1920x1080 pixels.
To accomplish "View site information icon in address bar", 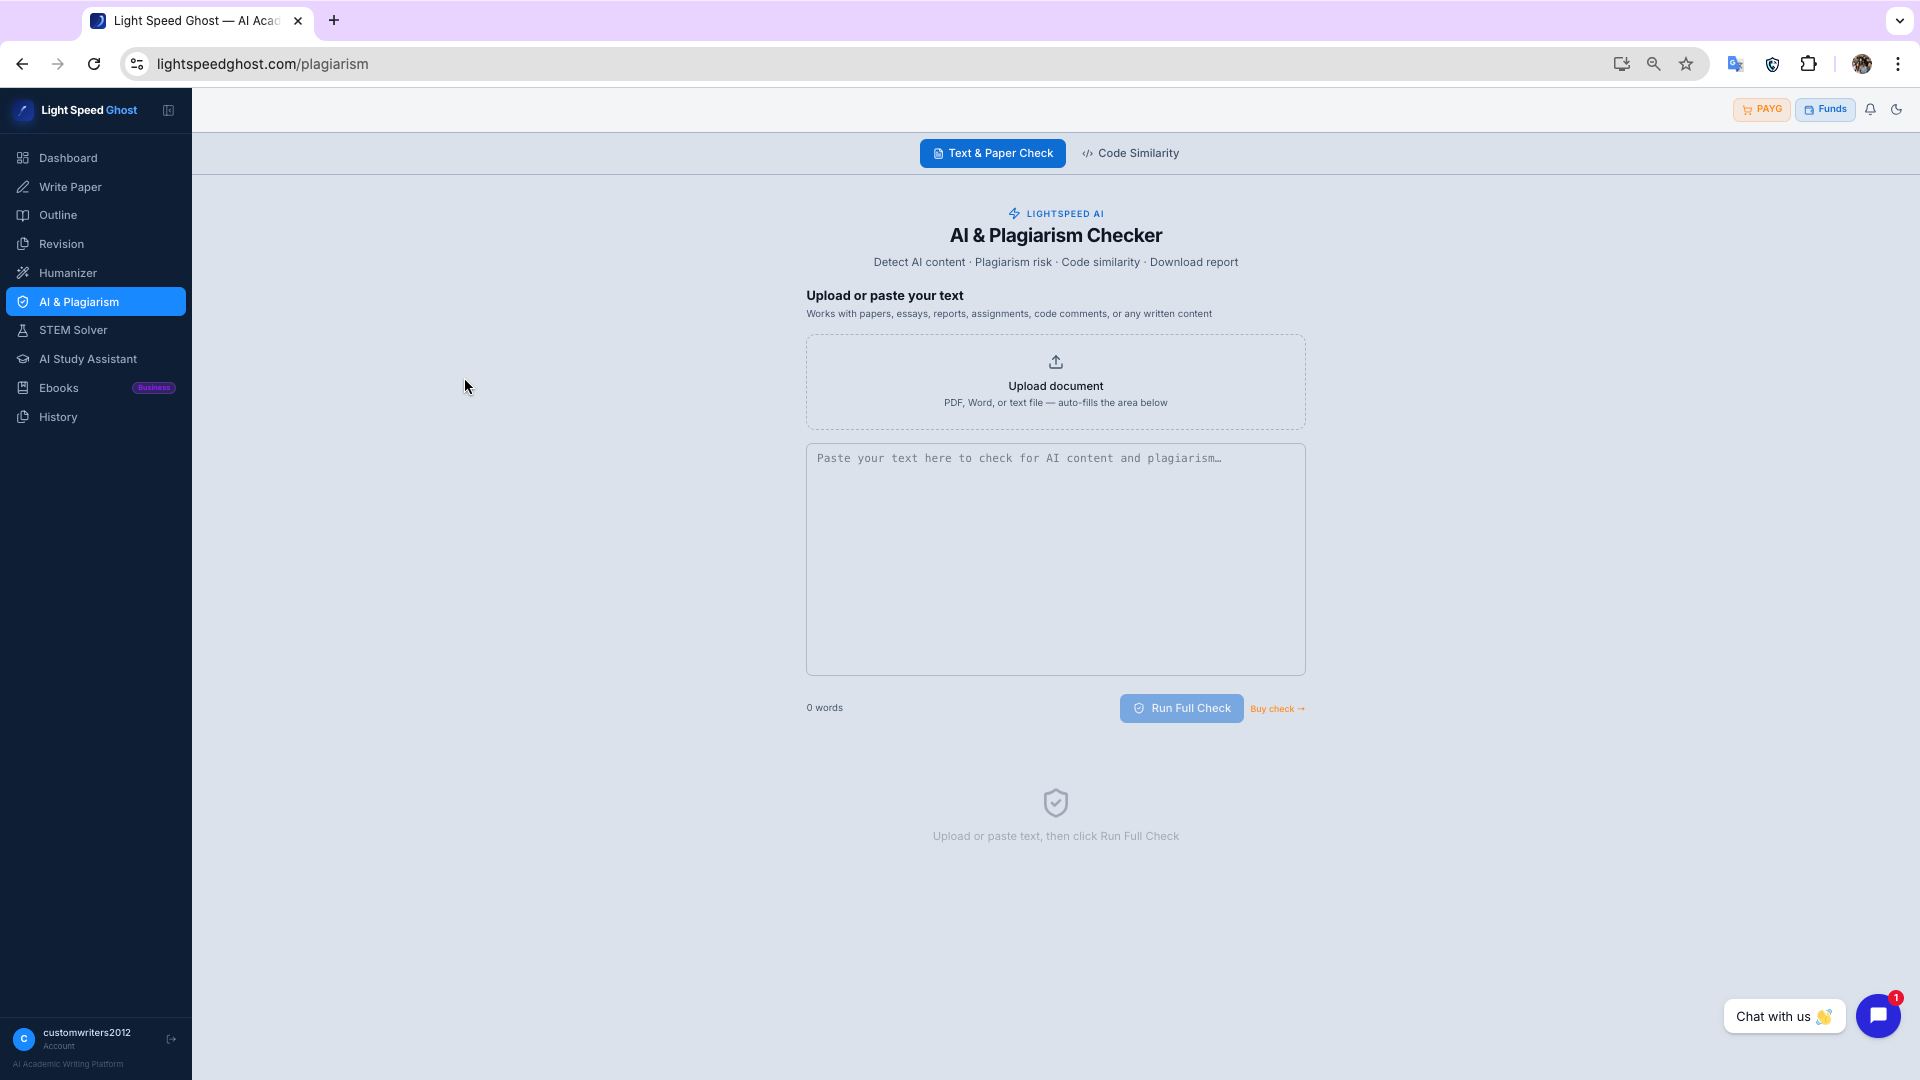I will click(x=137, y=64).
